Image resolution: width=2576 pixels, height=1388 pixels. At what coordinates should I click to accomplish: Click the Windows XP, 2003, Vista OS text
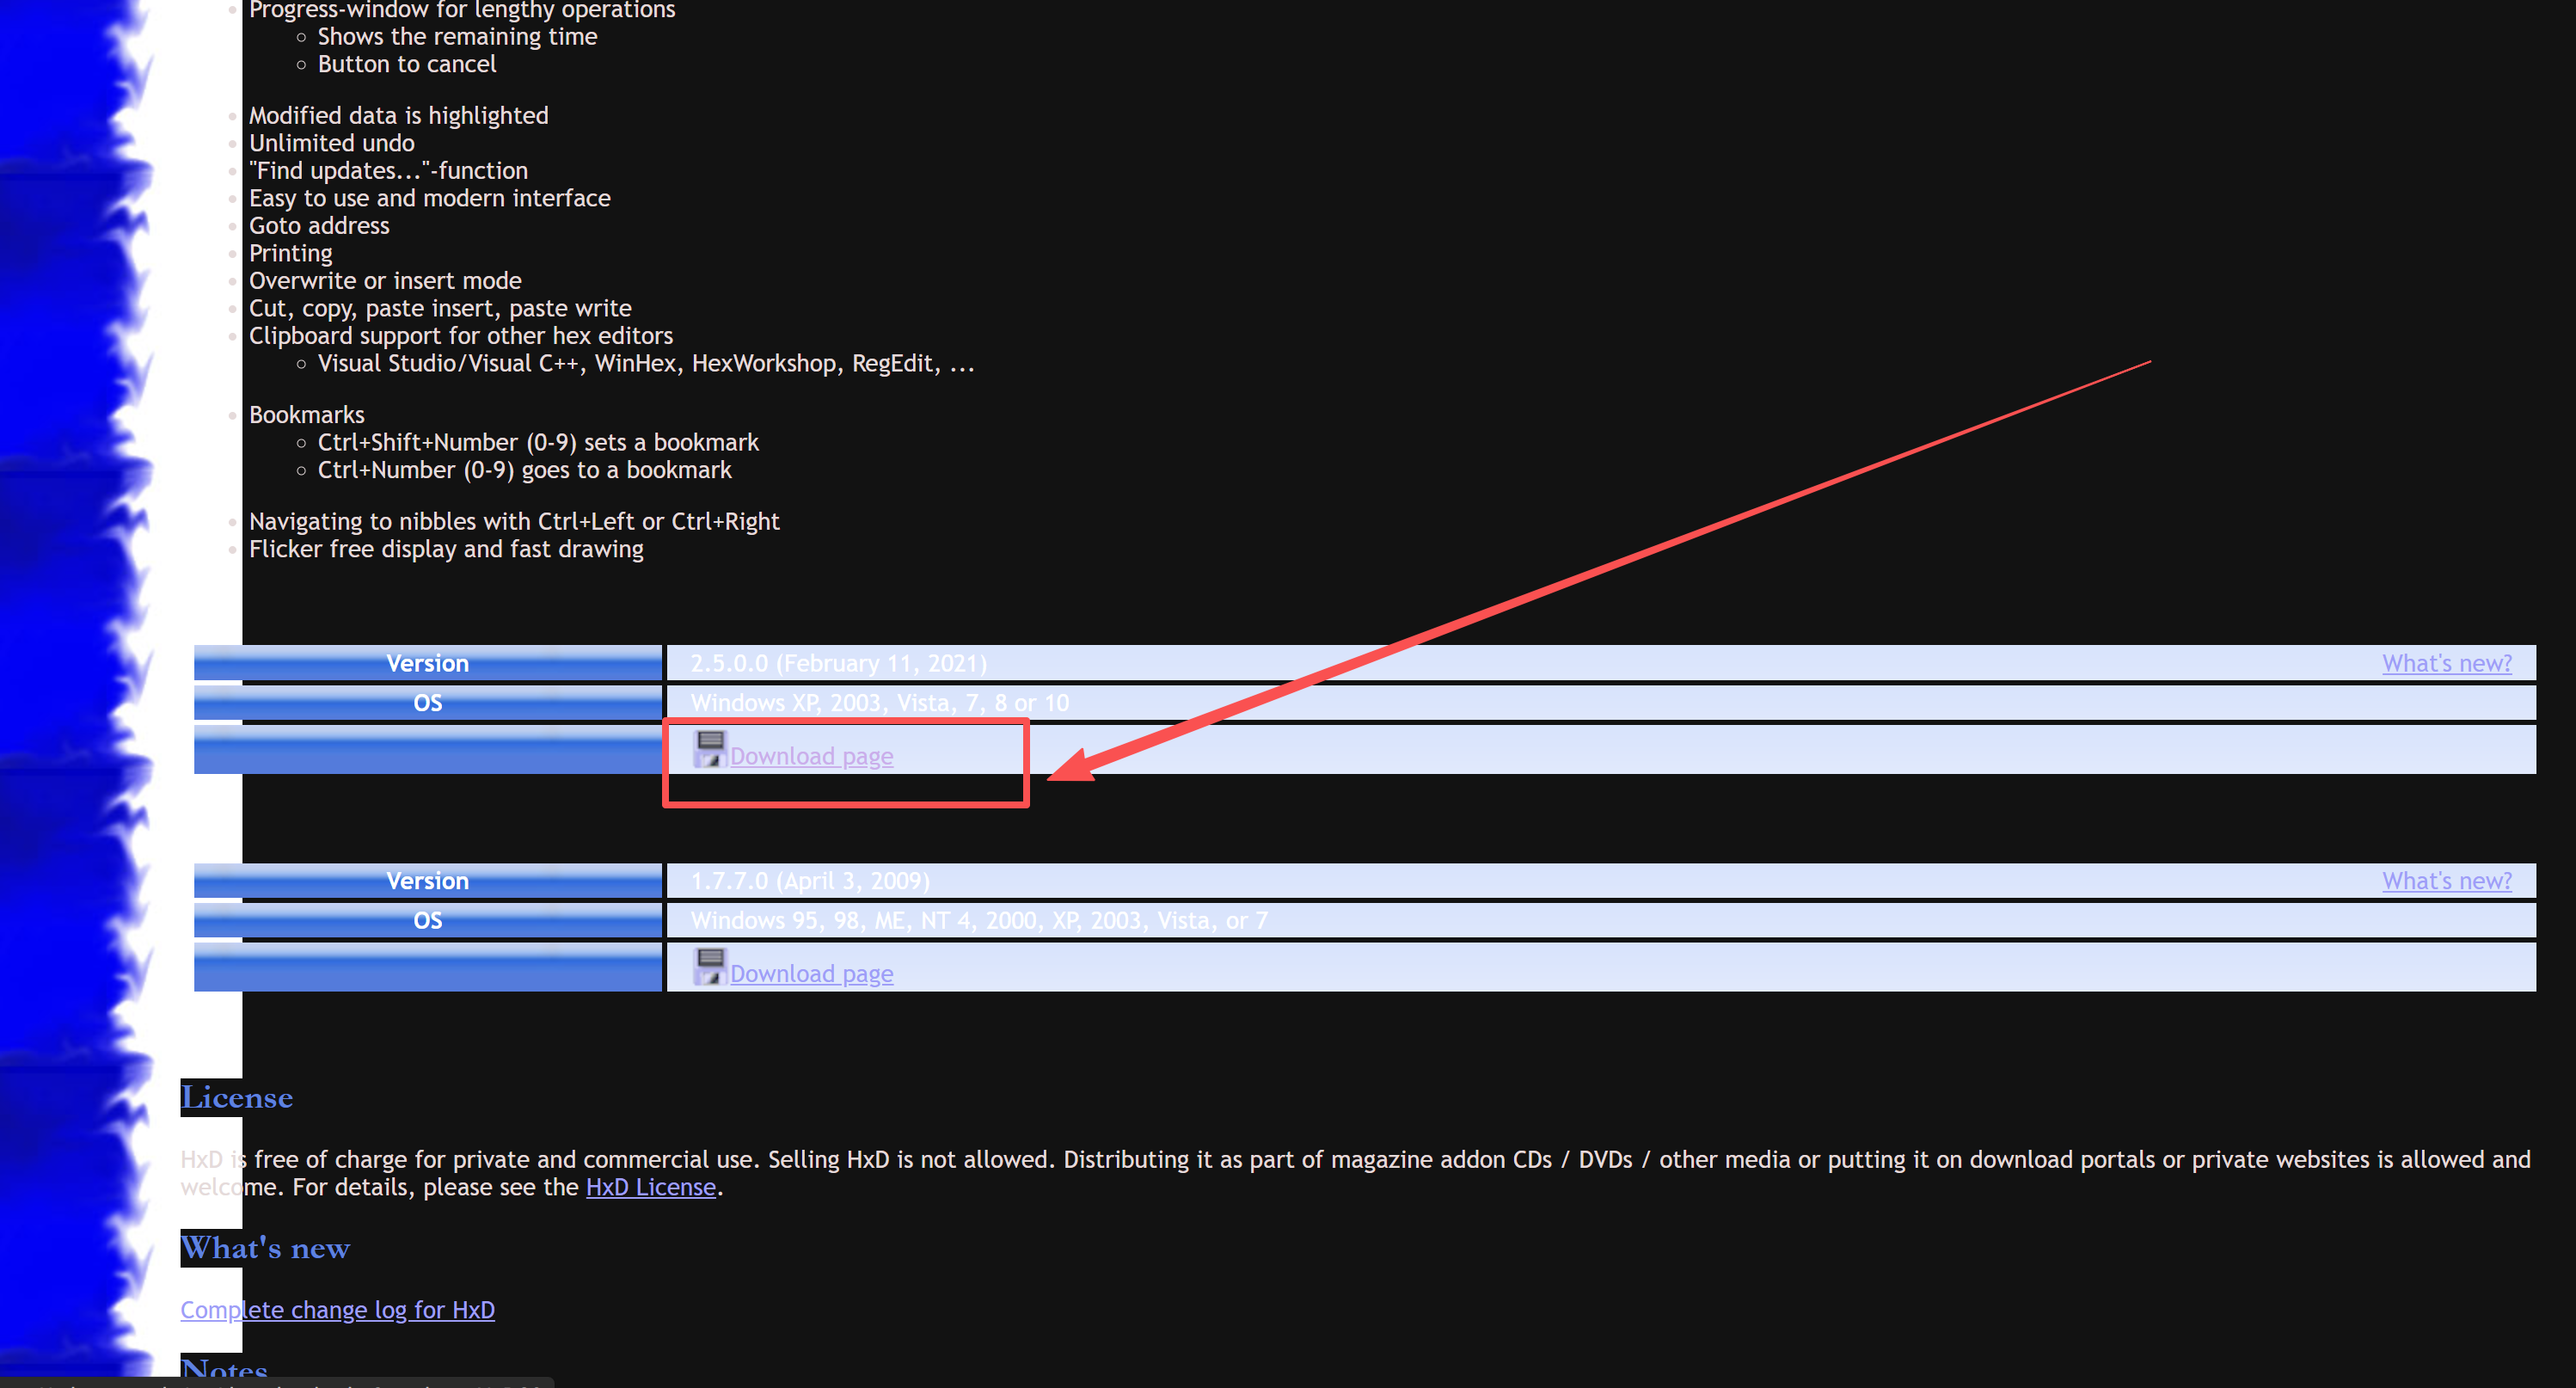click(x=879, y=703)
